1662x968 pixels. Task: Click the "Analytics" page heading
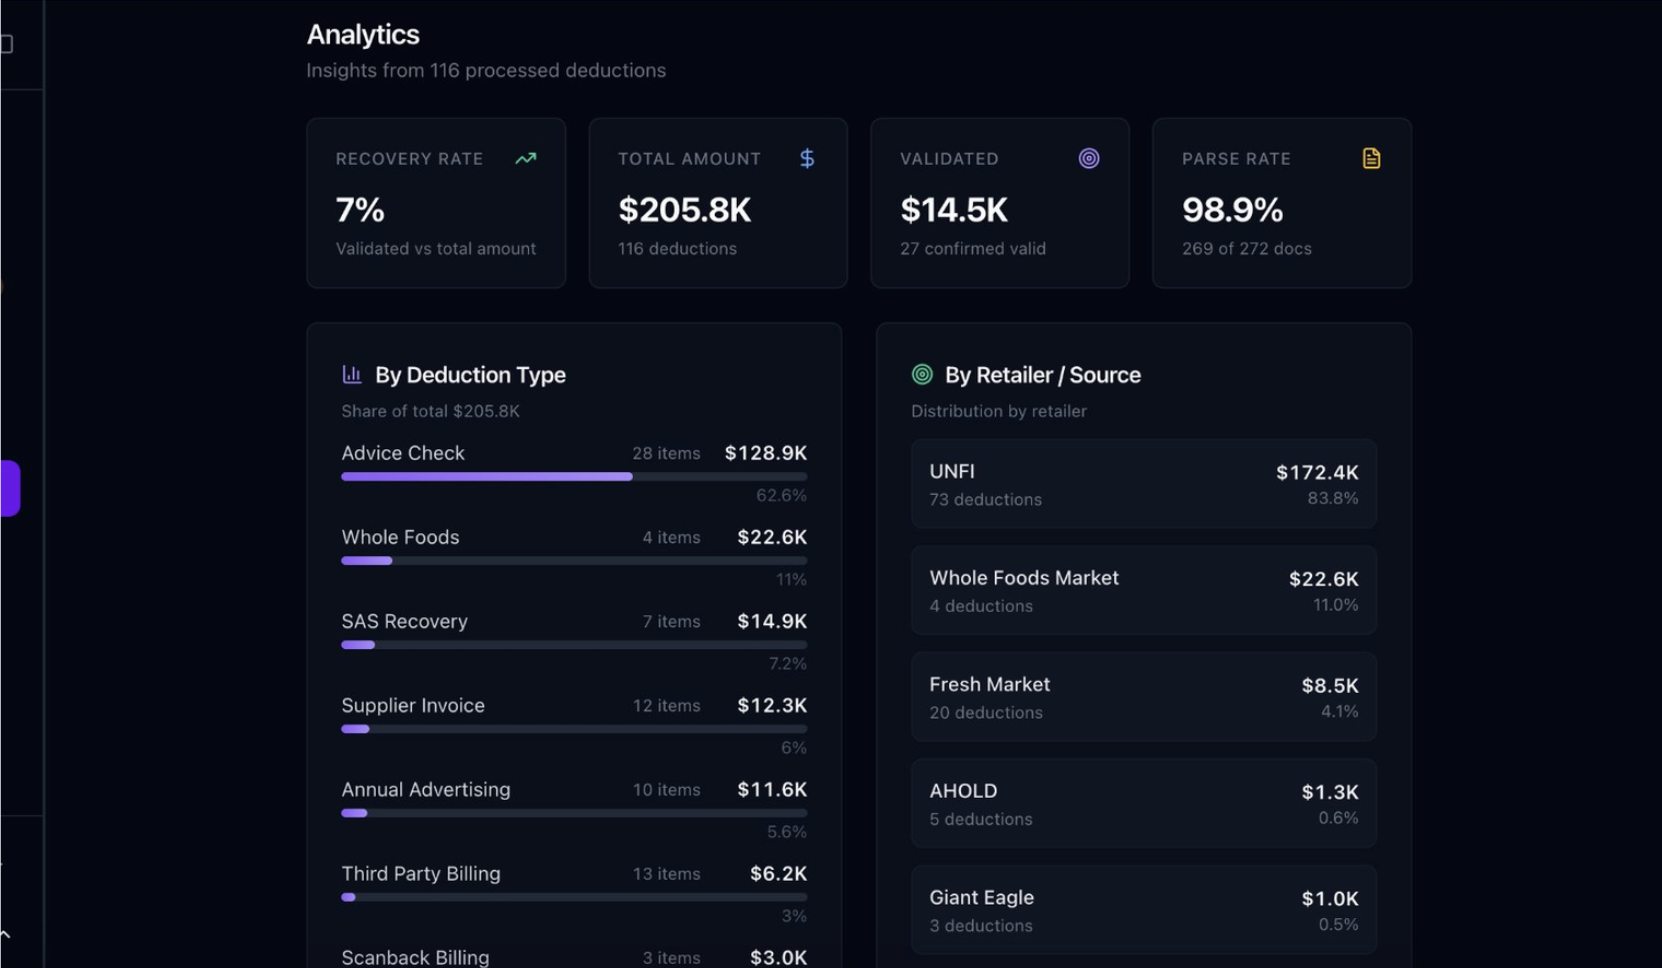pyautogui.click(x=363, y=35)
